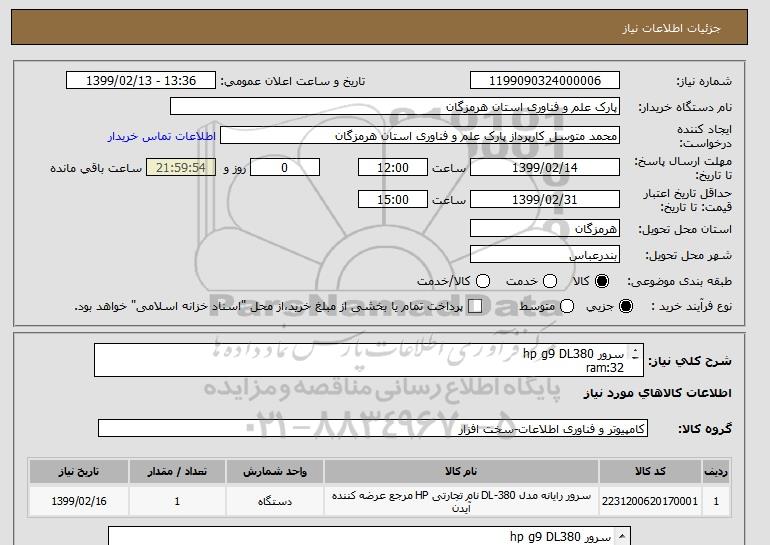Click buyer organization name field

tap(395, 107)
